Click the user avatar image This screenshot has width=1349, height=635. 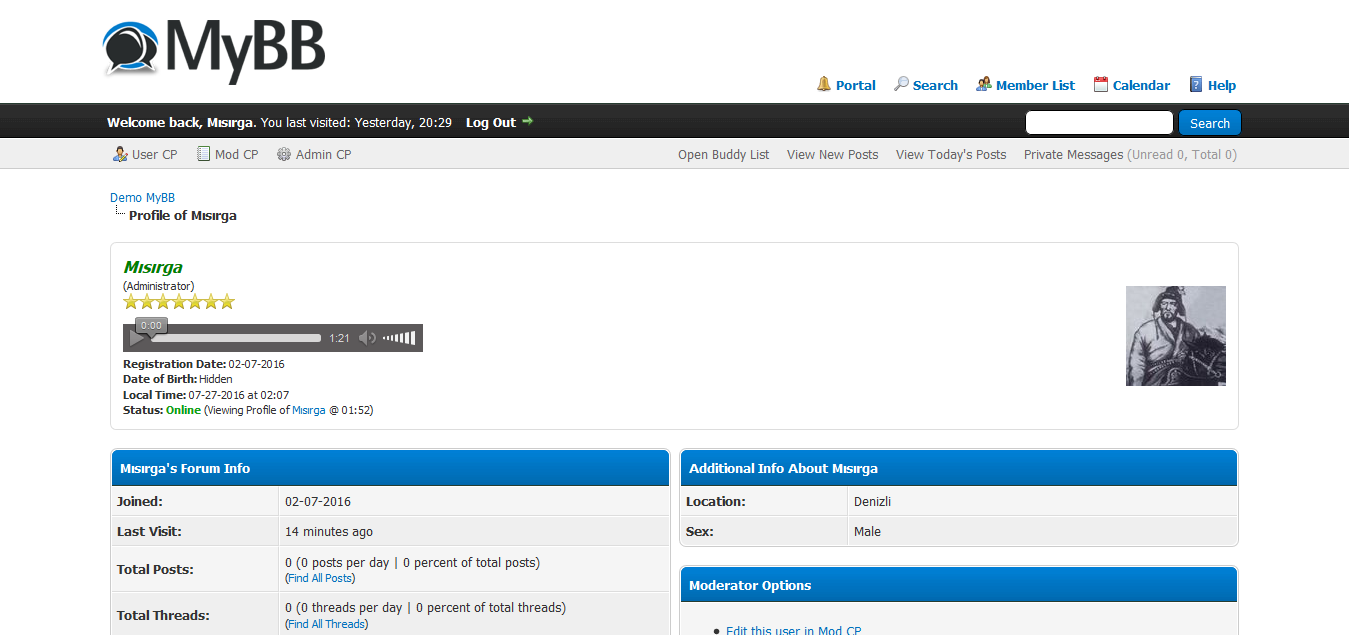(1175, 336)
